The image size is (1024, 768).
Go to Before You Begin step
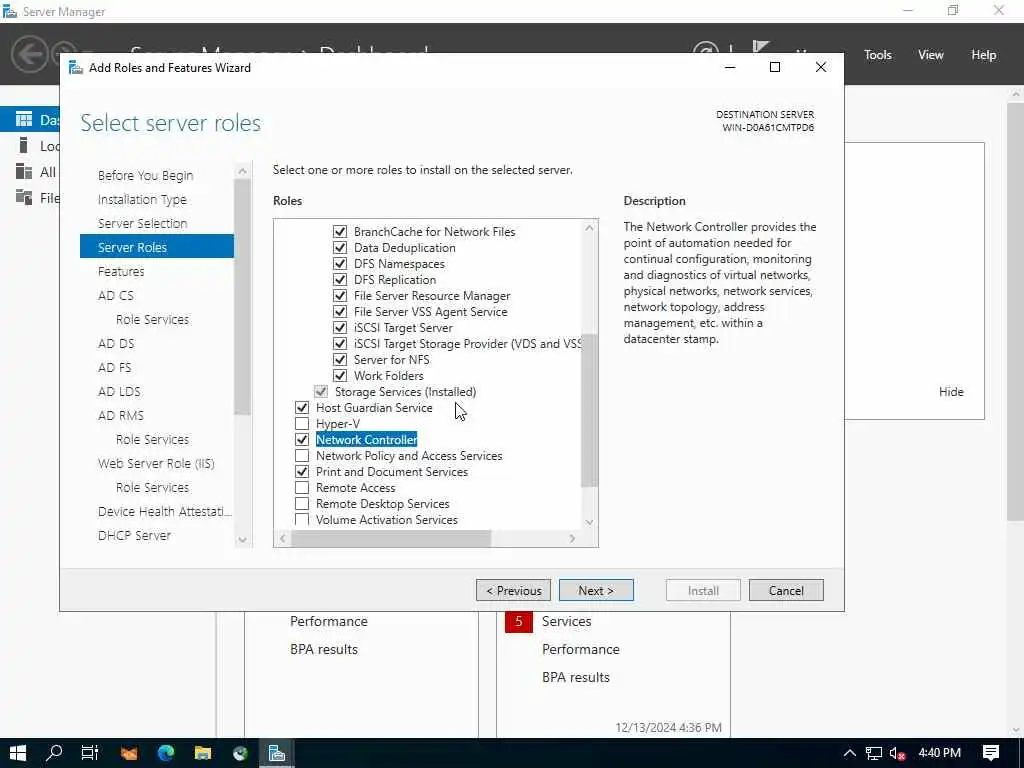pos(146,175)
